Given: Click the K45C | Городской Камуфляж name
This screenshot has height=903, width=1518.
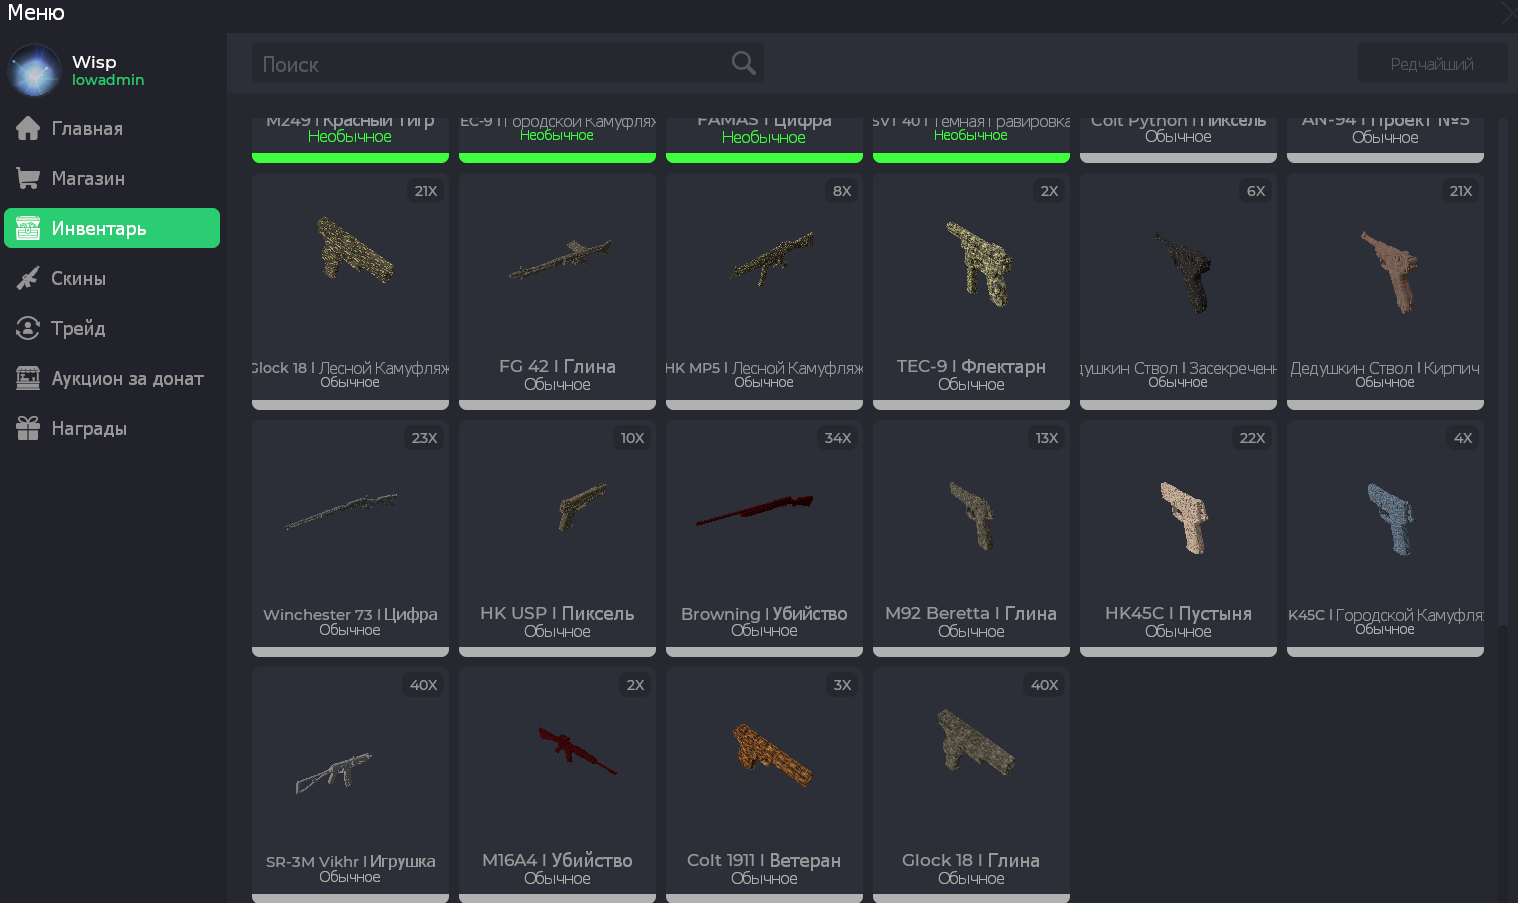Looking at the screenshot, I should 1385,615.
